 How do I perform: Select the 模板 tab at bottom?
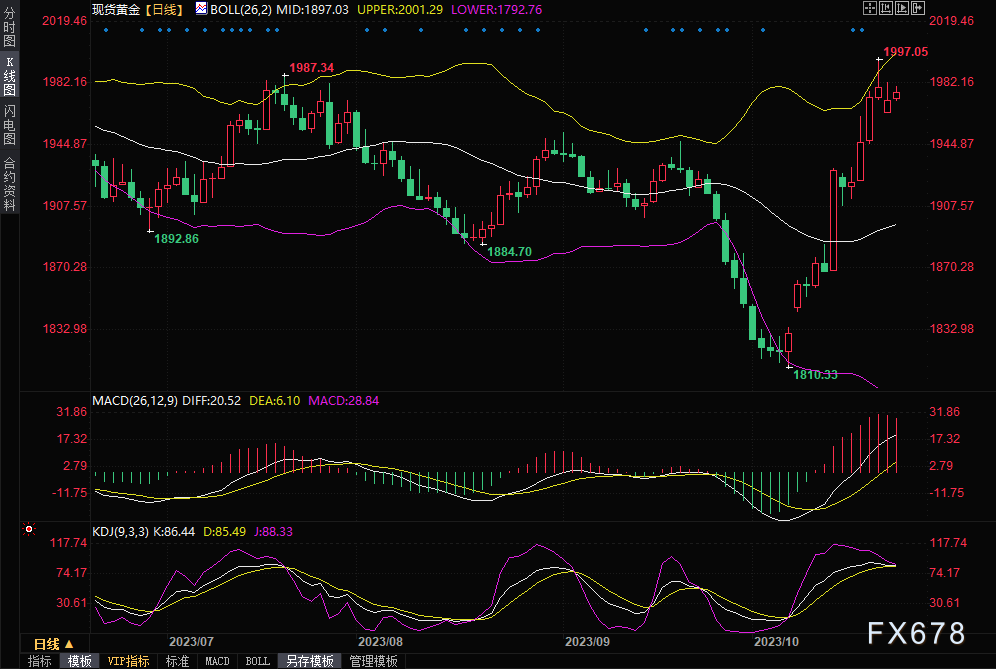[80, 661]
